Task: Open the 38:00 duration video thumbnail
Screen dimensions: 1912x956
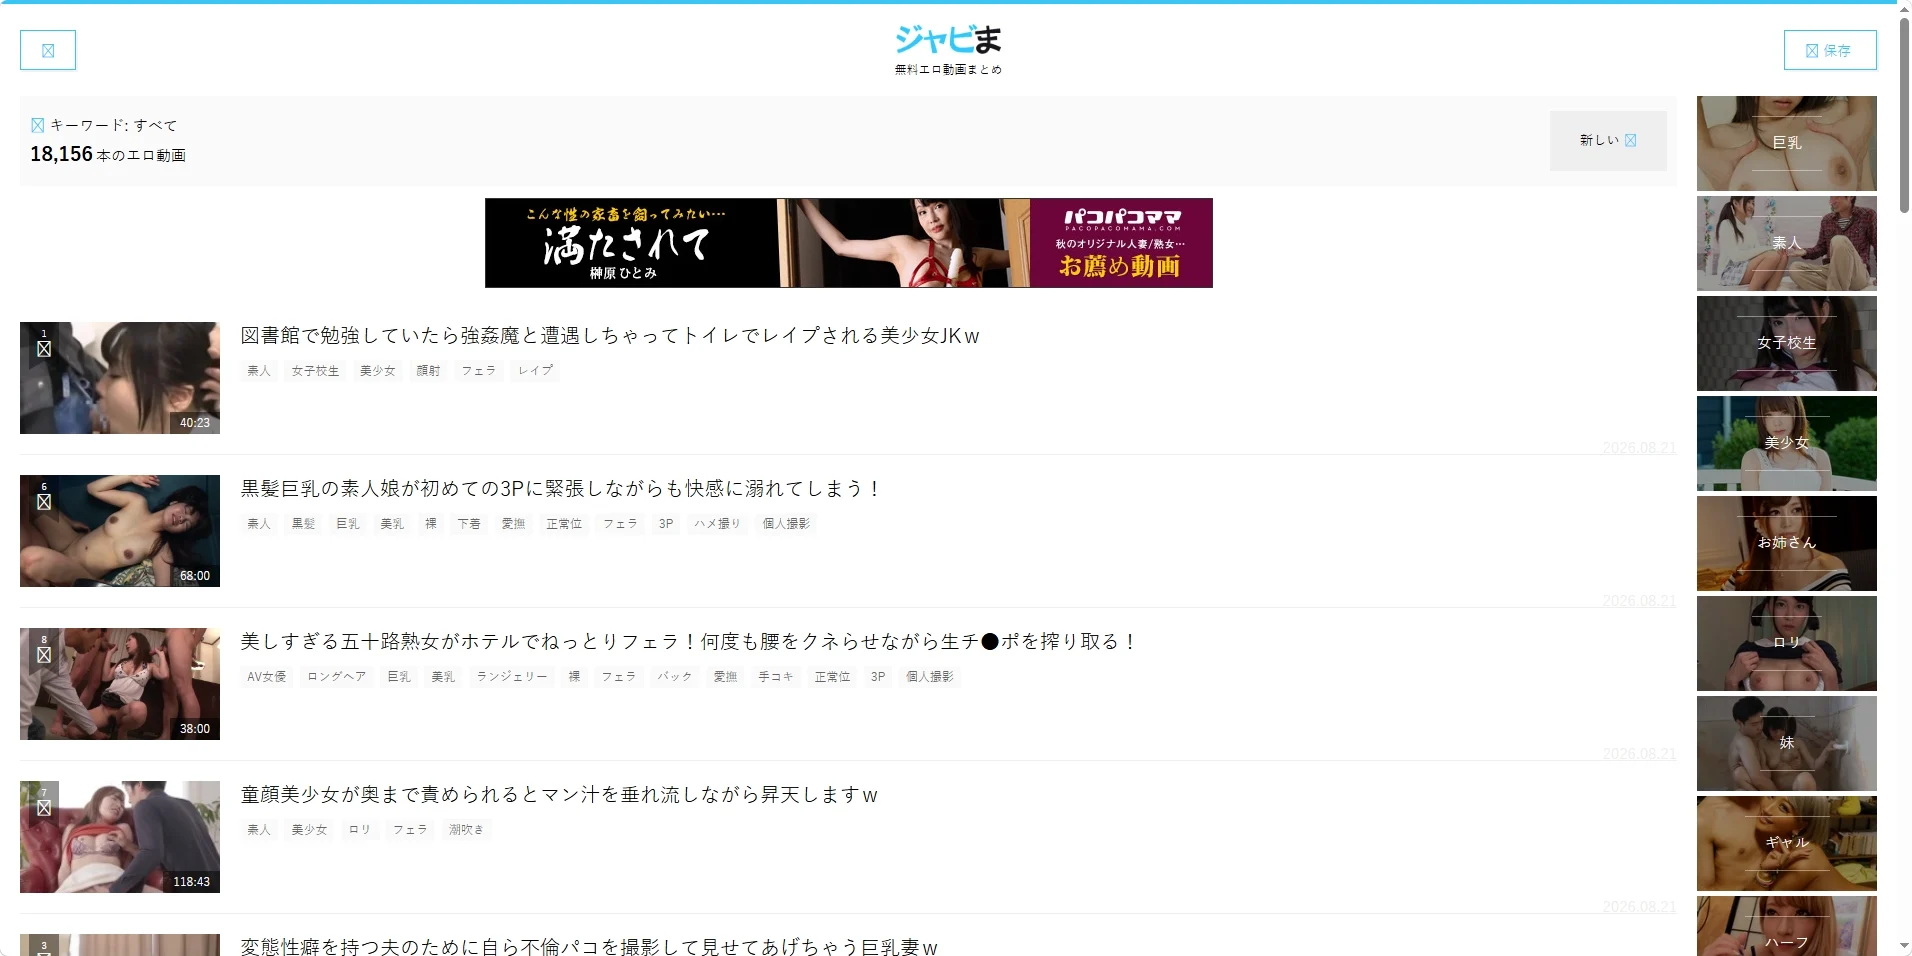Action: click(x=120, y=684)
